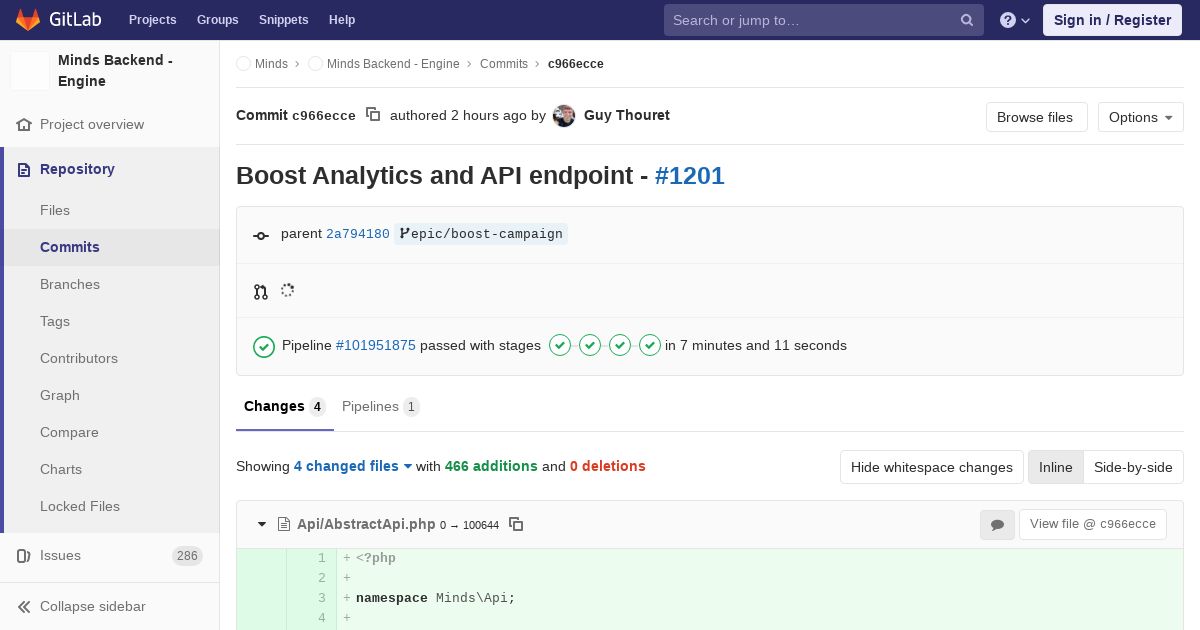Open Pipeline #101951875 link
Image resolution: width=1200 pixels, height=630 pixels.
(376, 345)
